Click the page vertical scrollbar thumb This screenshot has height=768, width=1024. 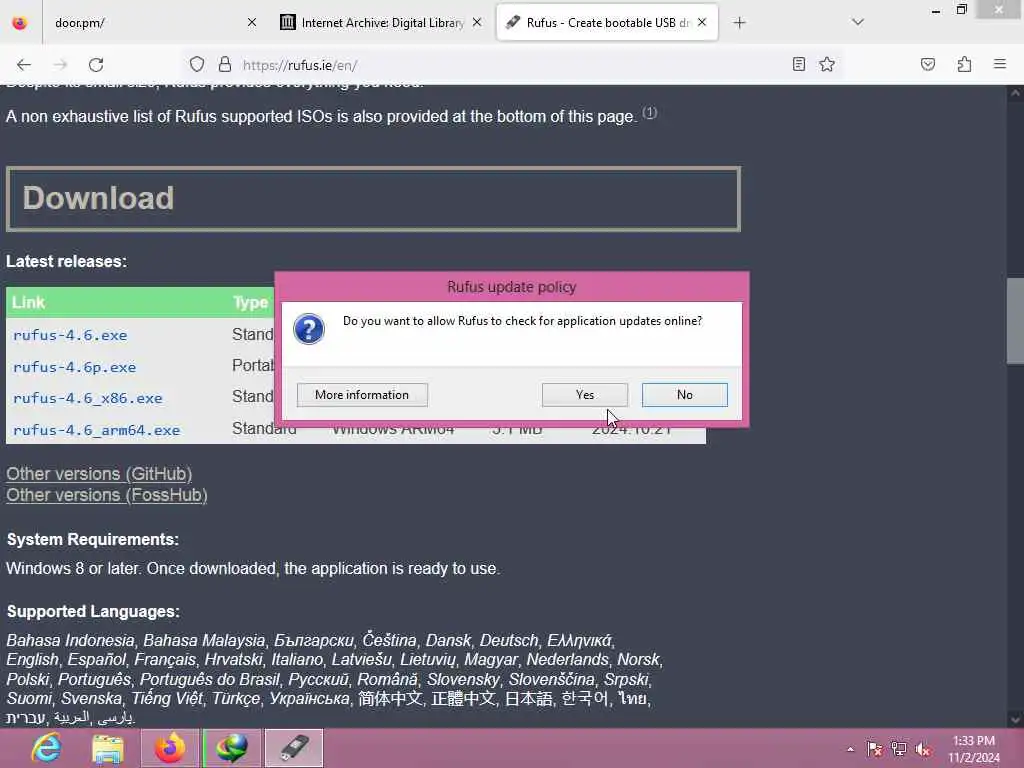(1014, 321)
